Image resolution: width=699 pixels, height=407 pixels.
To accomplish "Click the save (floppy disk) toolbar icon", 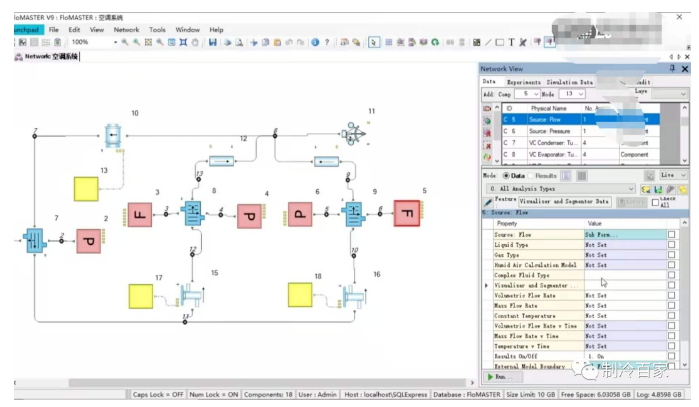I will [x=213, y=42].
